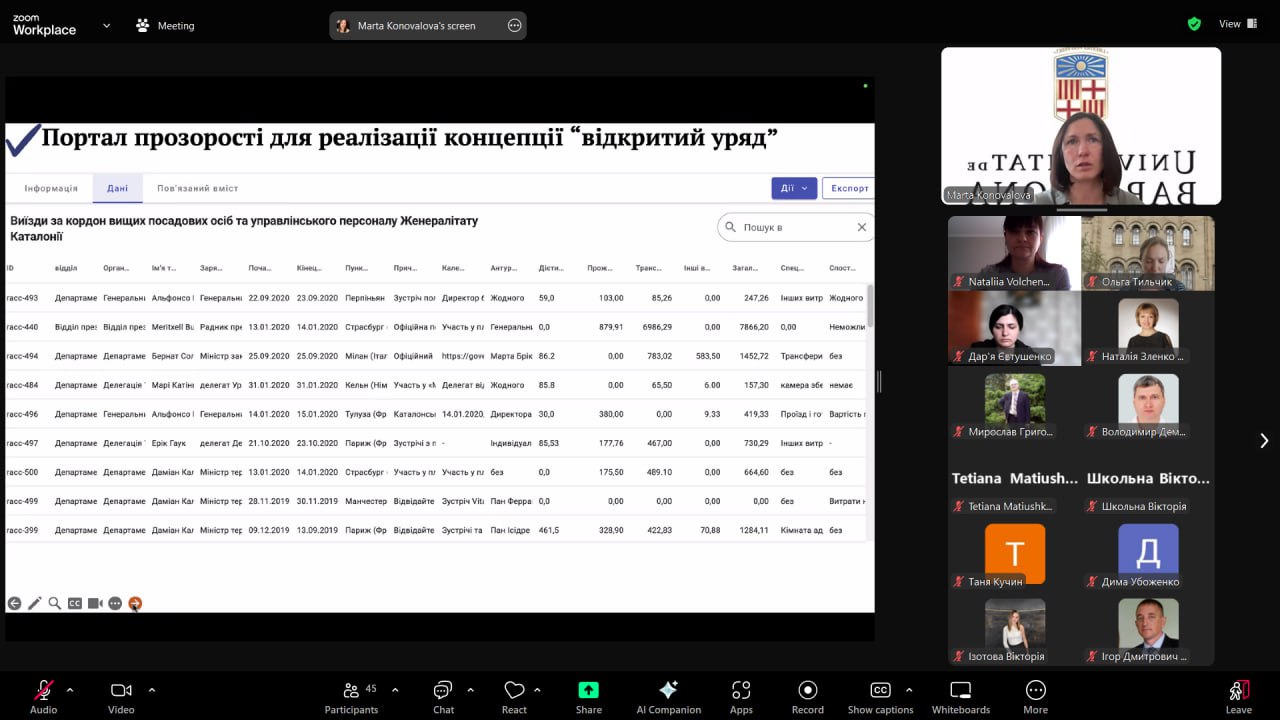Viewport: 1280px width, 720px height.
Task: Click table cell racc-493
Action: [x=22, y=298]
